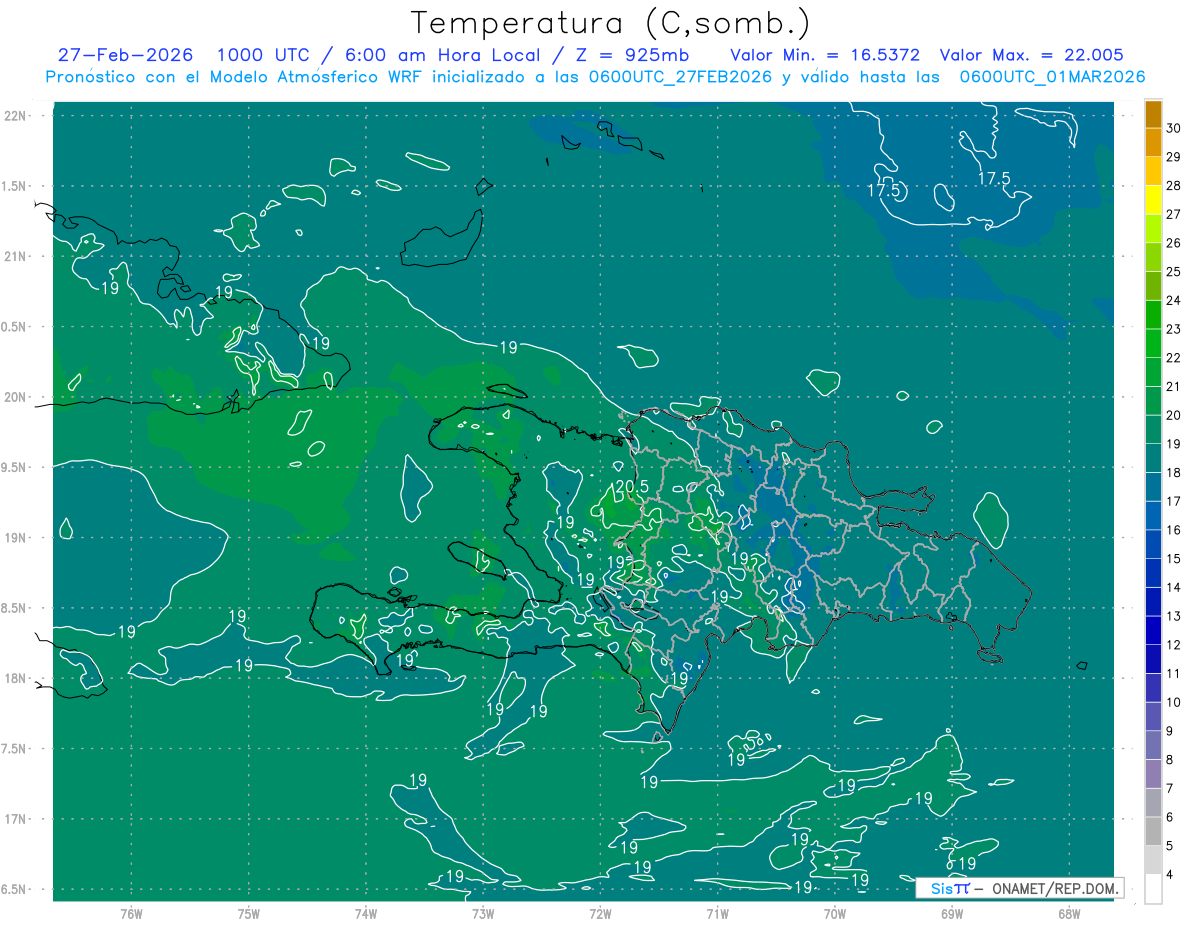The image size is (1200, 927).
Task: Click the "18N" latitude axis label
Action: (x=16, y=678)
